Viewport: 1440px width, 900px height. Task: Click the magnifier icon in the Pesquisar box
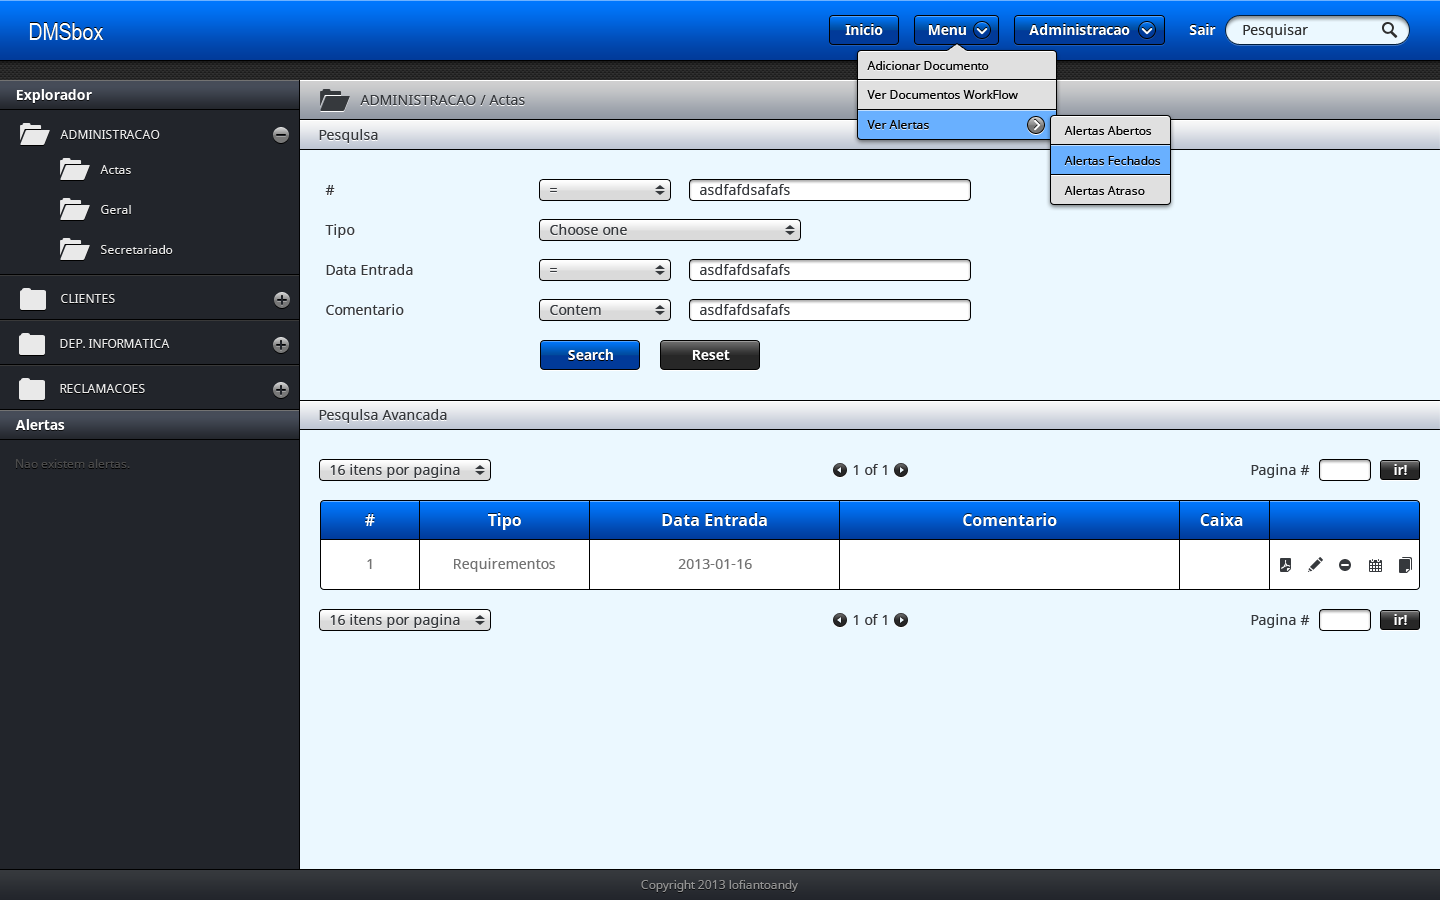click(x=1389, y=30)
